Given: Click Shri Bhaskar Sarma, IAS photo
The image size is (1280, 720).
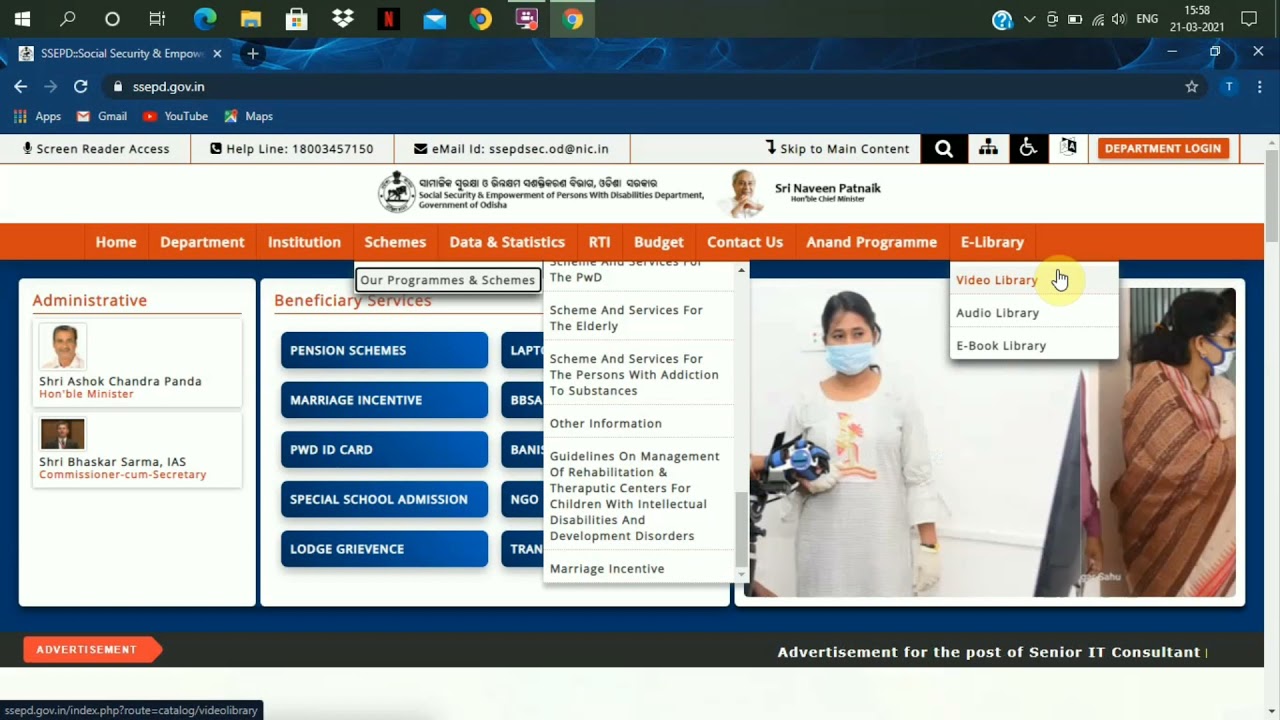Looking at the screenshot, I should [62, 434].
